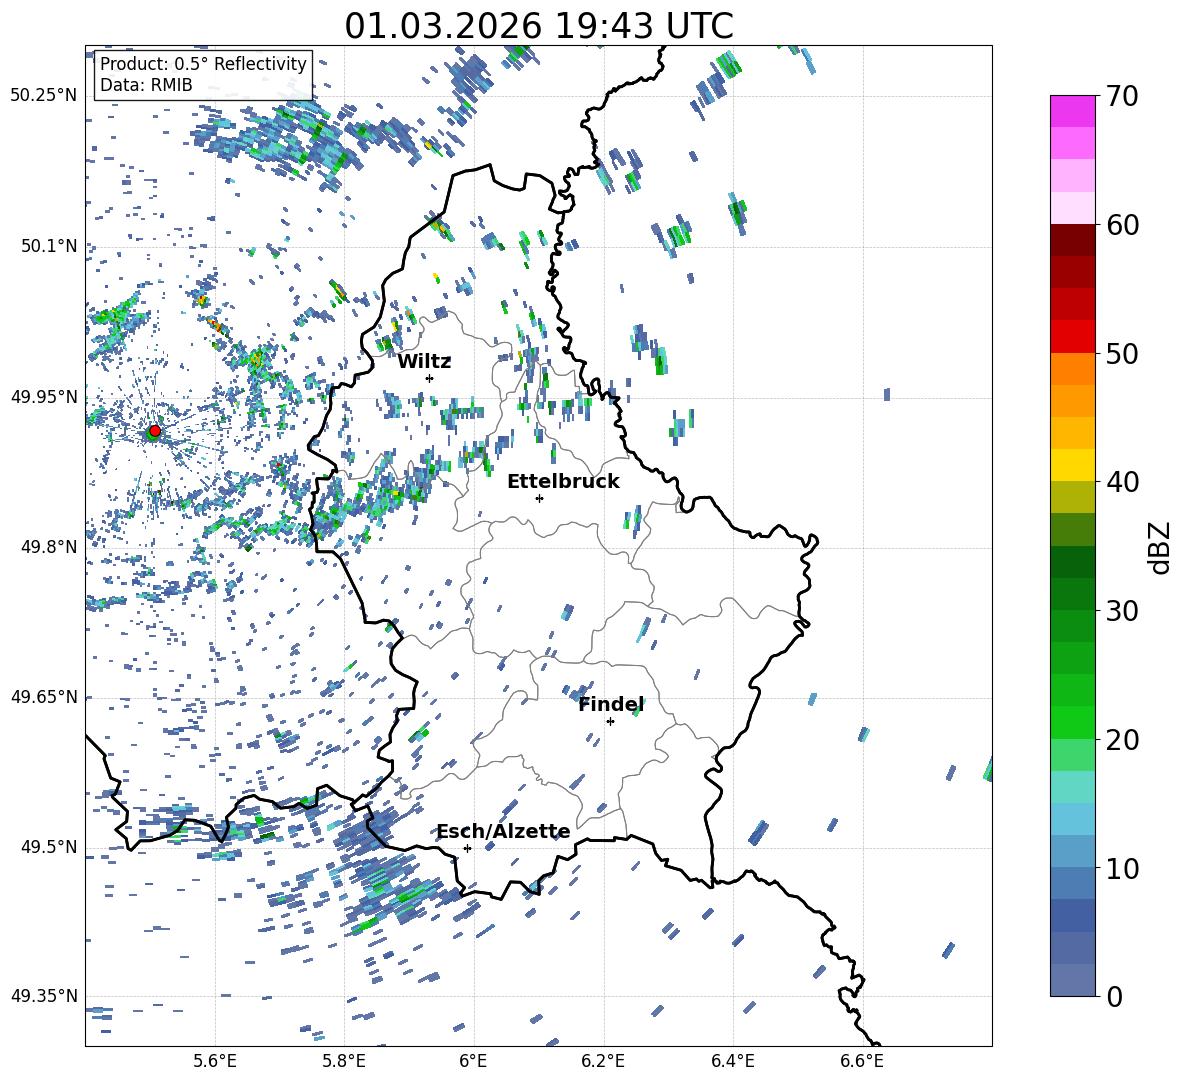This screenshot has height=1081, width=1184.
Task: Click the Esch/Alzette city label
Action: (504, 832)
